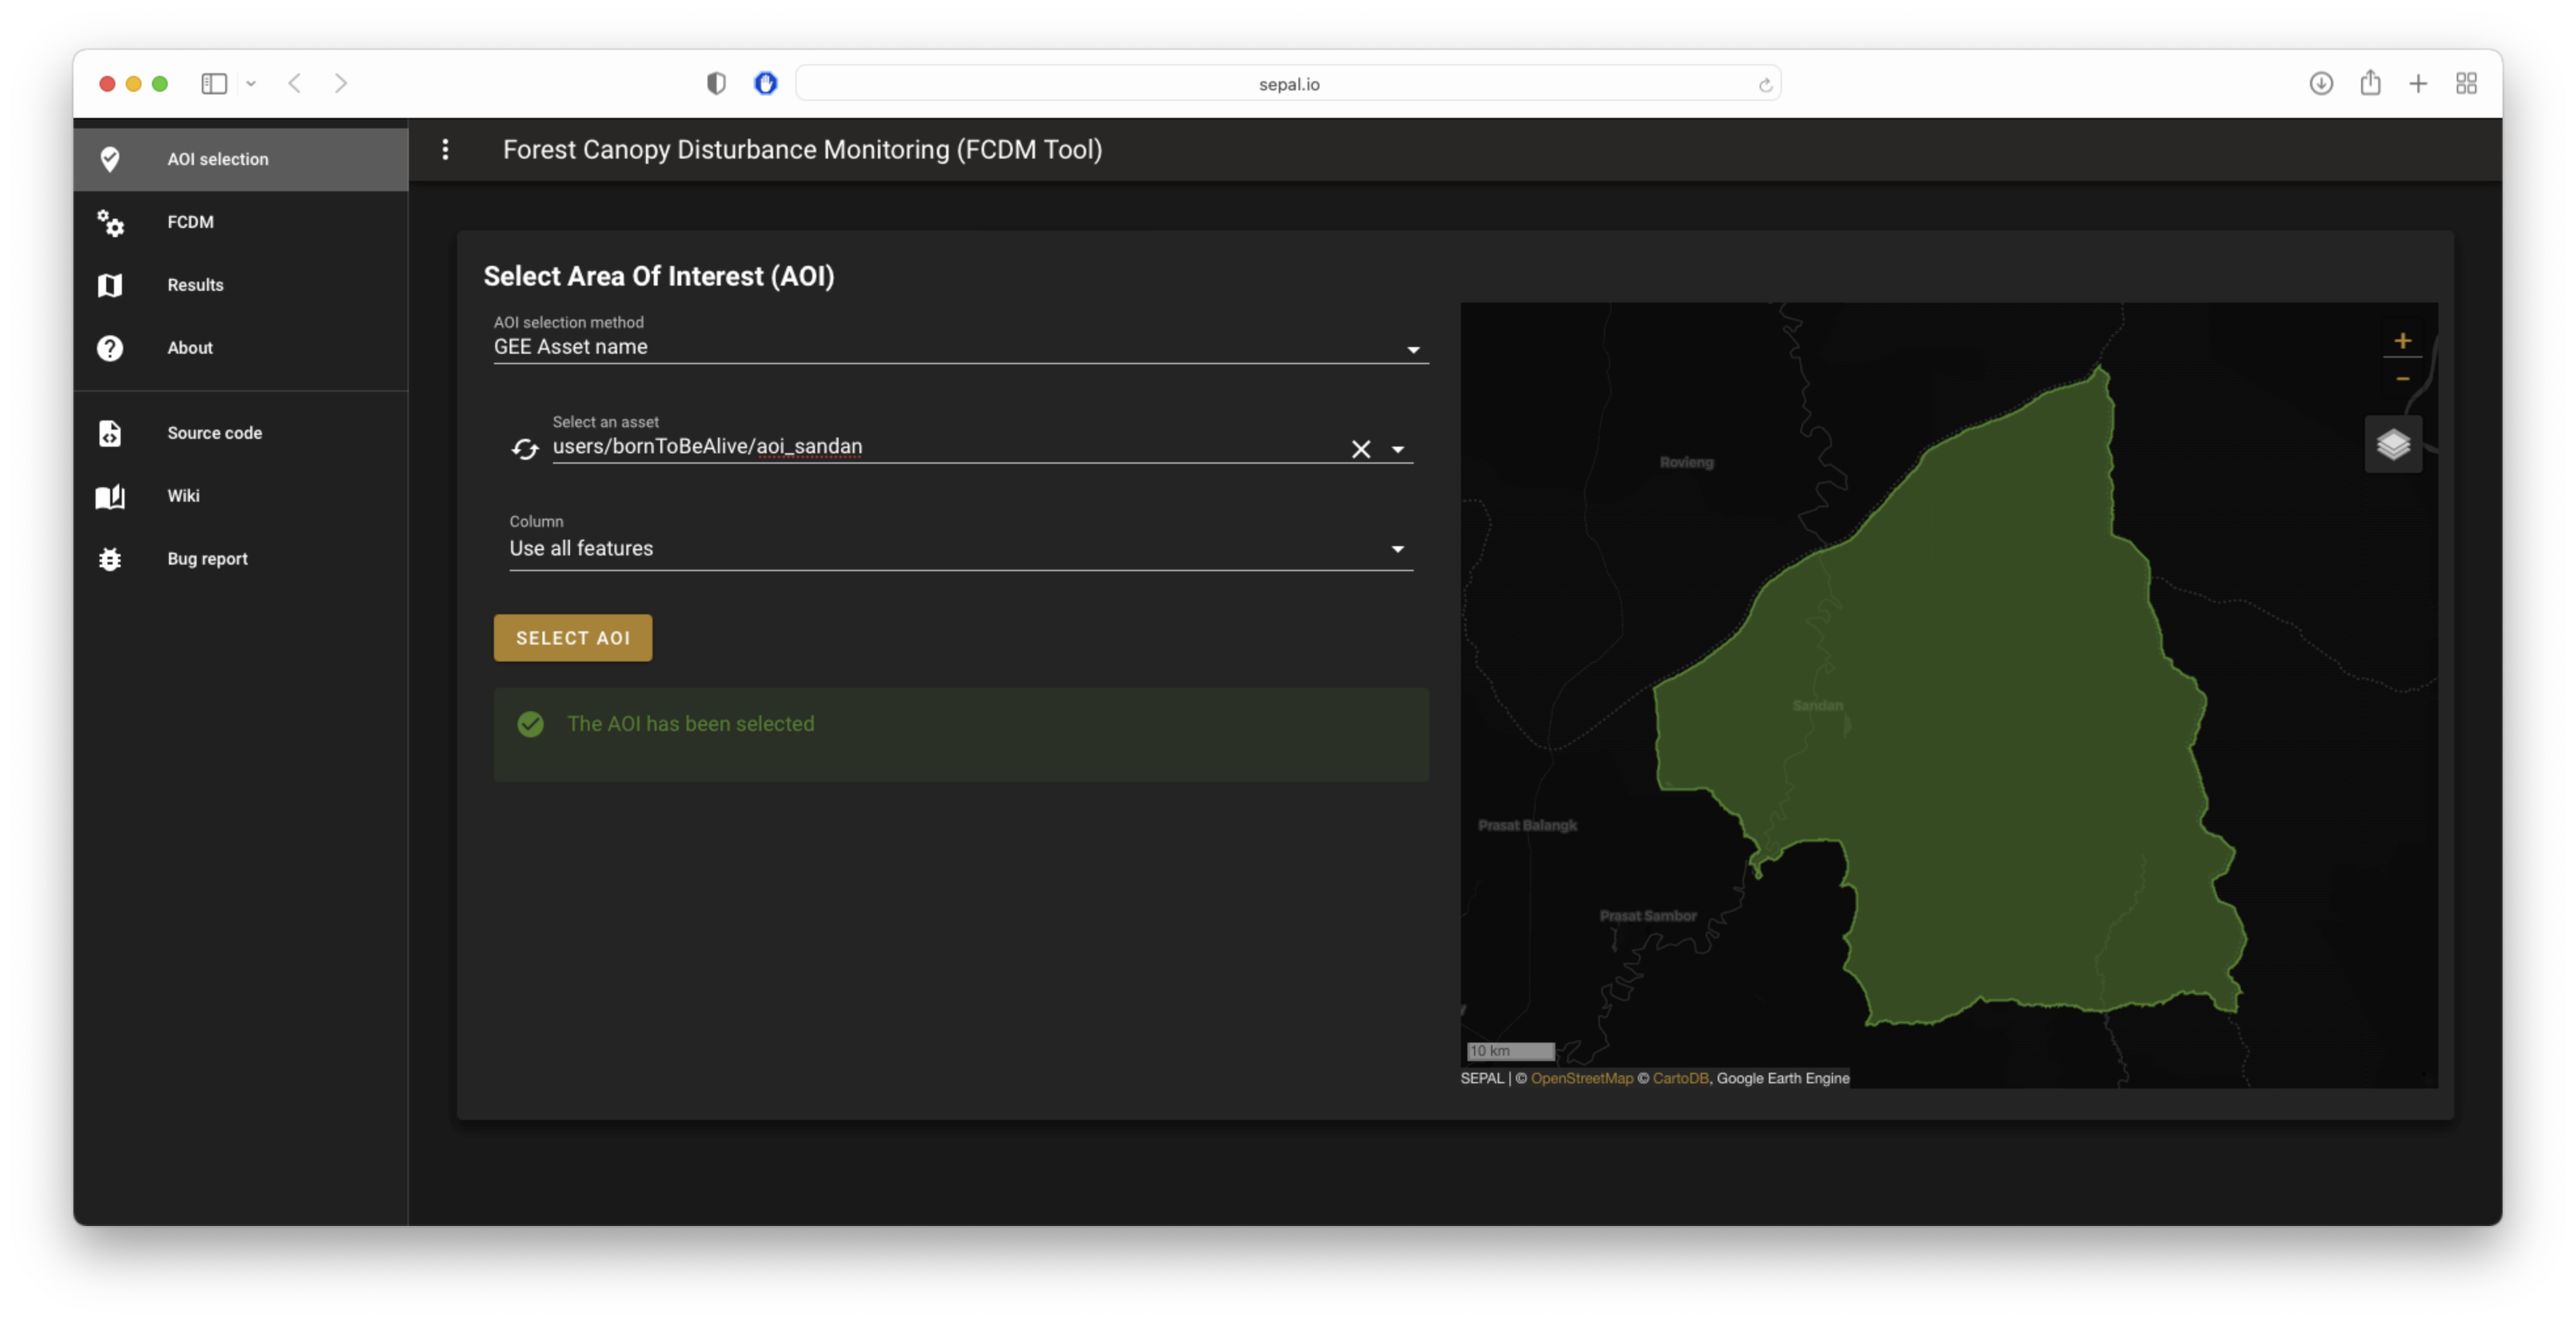Viewport: 2576px width, 1323px height.
Task: Click the sepal.io address bar
Action: [x=1288, y=84]
